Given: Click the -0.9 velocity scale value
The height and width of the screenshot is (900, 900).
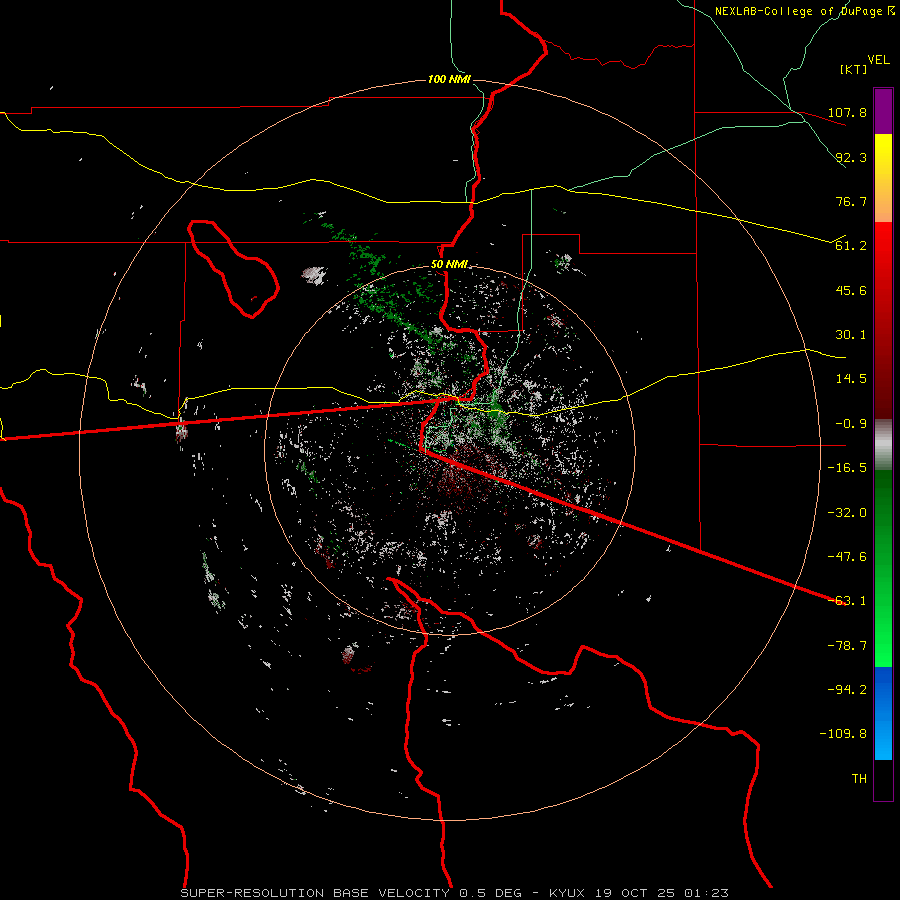Looking at the screenshot, I should tap(847, 424).
